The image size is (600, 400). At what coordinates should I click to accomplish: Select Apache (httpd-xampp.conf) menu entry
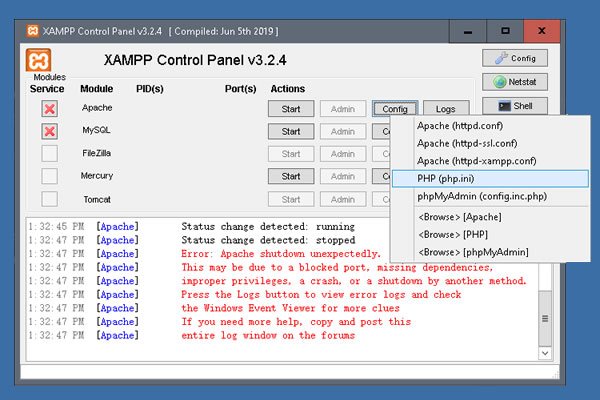490,161
